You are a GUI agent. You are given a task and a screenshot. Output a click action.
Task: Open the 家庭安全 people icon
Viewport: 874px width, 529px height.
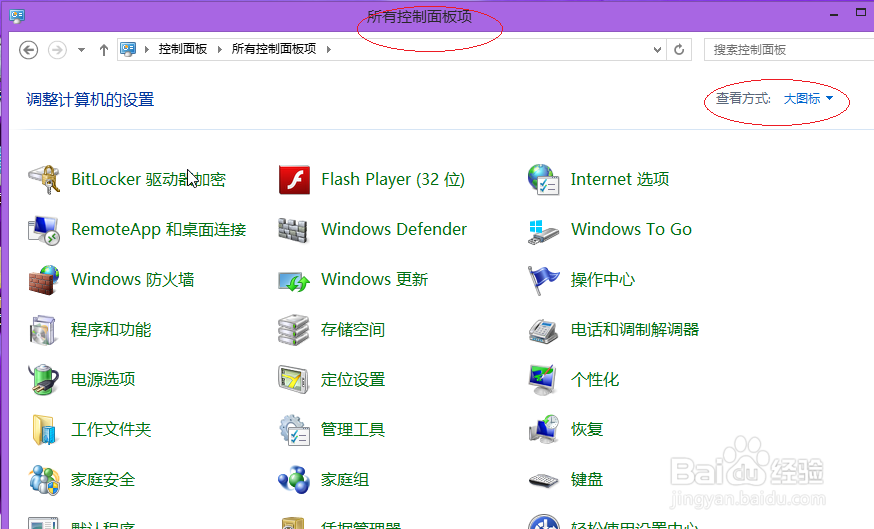tap(44, 480)
